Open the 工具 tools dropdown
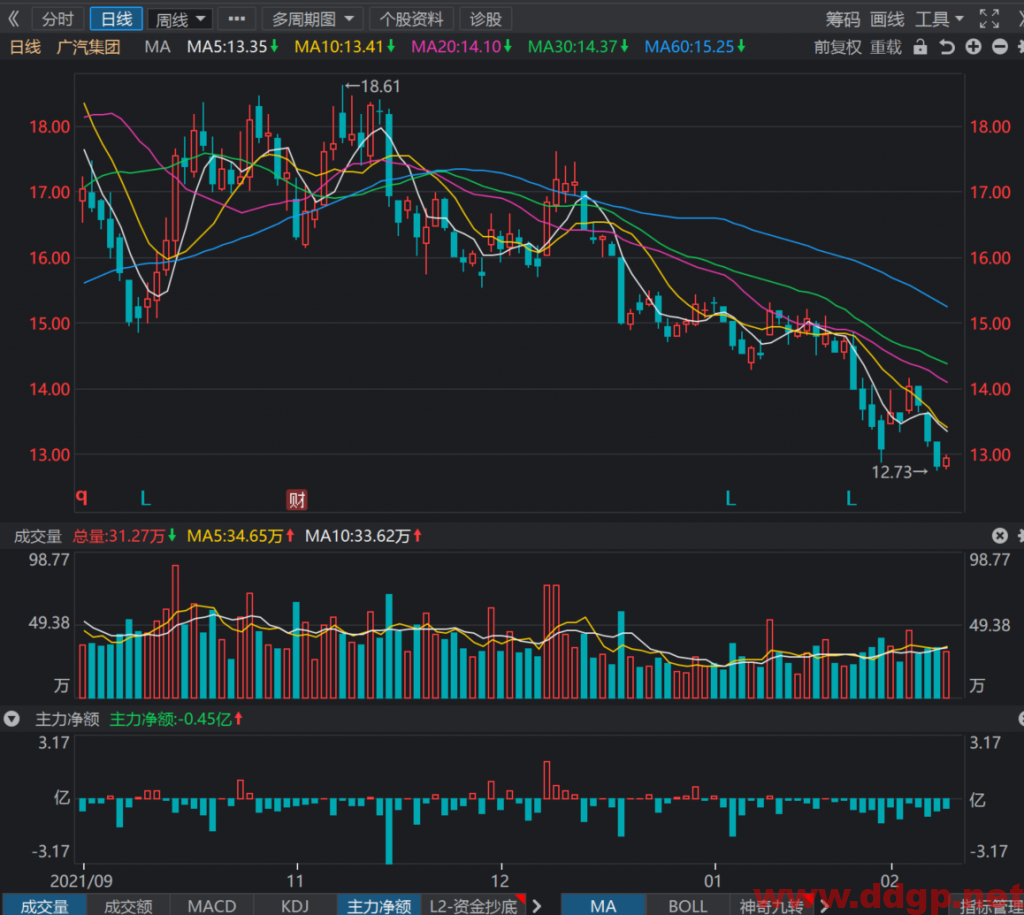This screenshot has height=915, width=1024. click(x=939, y=20)
